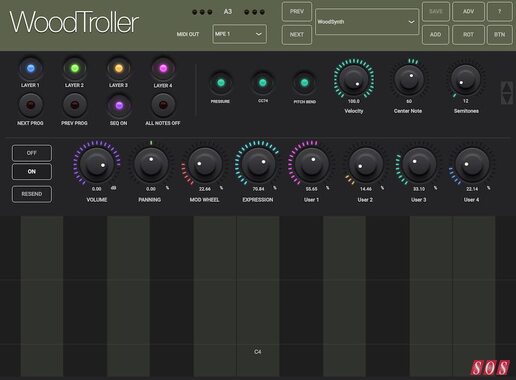This screenshot has width=516, height=380.
Task: Click the User 1 knob
Action: pyautogui.click(x=311, y=165)
